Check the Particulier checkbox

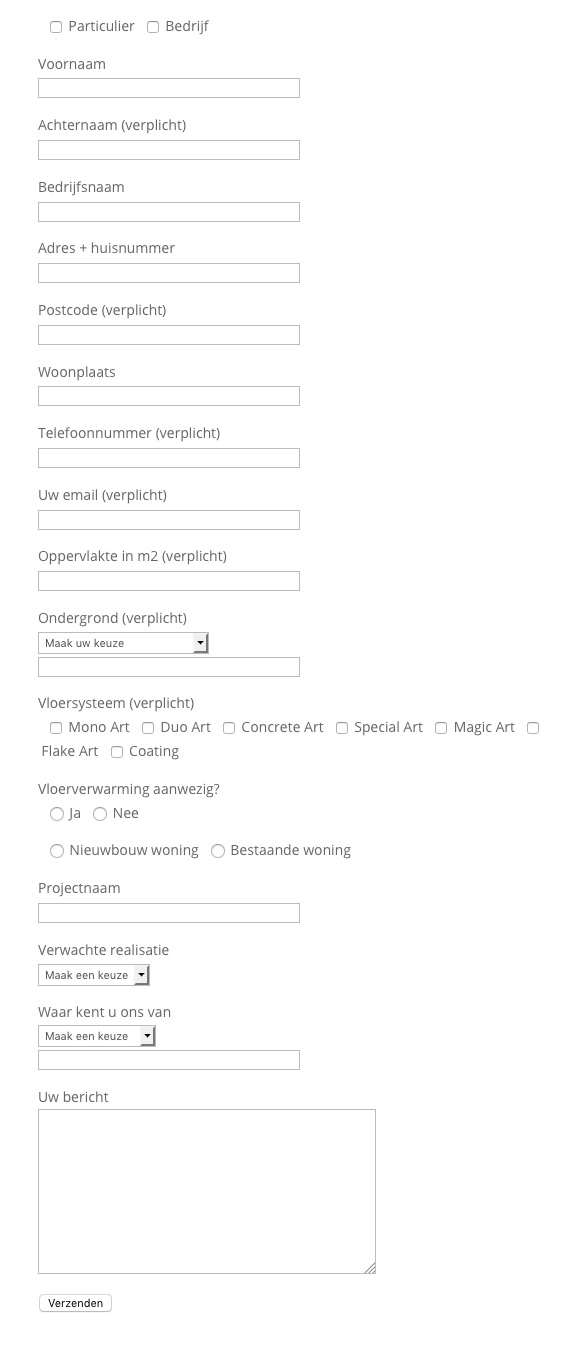(56, 27)
